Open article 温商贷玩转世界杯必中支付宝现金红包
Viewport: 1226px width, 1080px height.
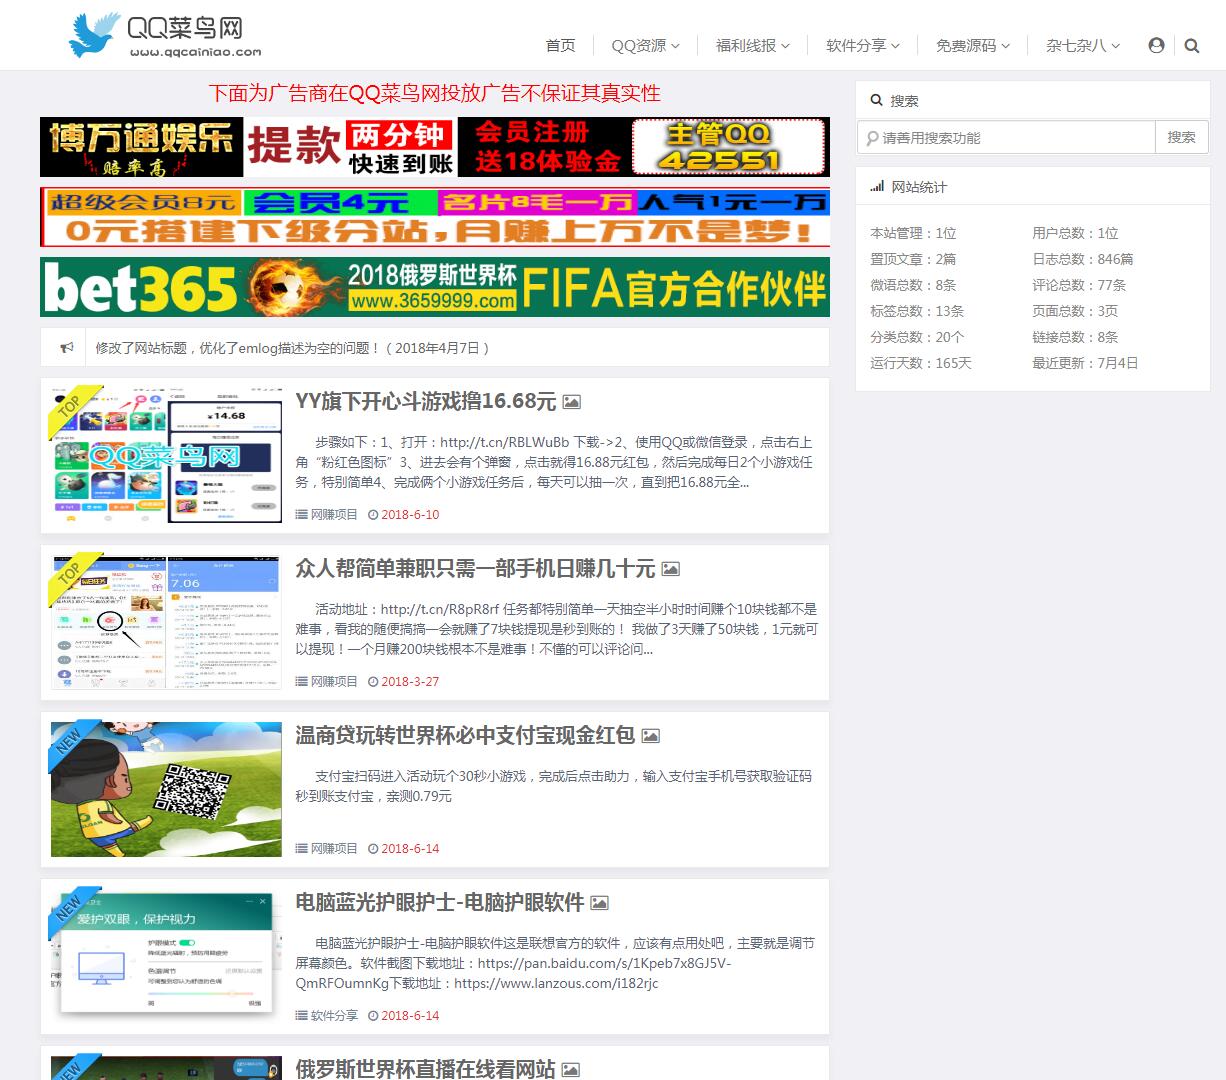[465, 736]
